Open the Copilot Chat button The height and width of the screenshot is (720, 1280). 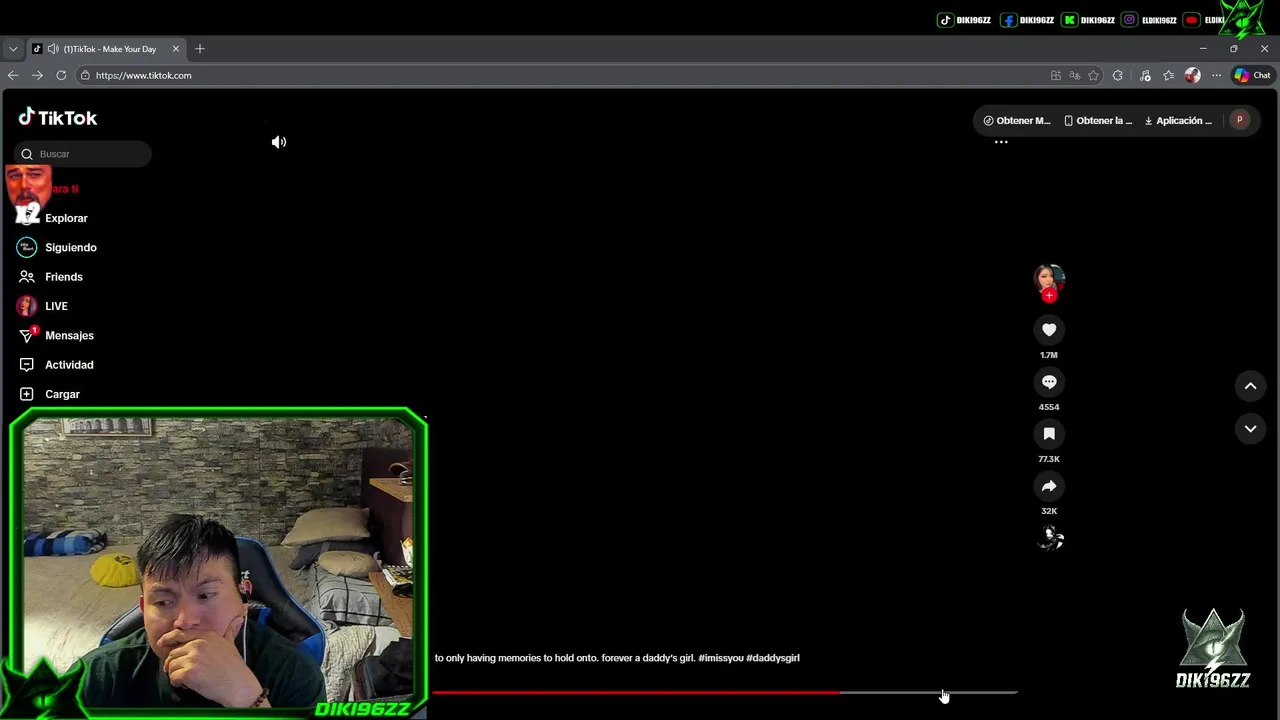(x=1252, y=75)
